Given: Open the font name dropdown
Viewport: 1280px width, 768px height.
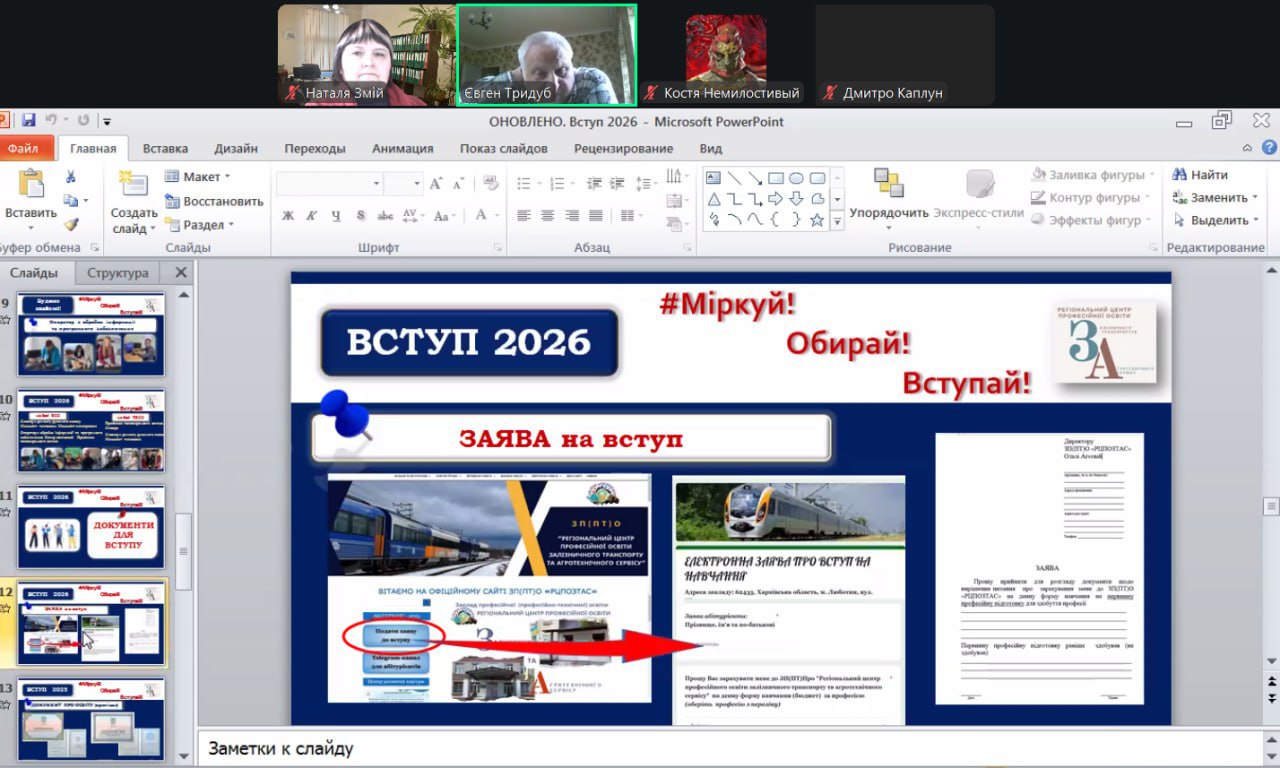Looking at the screenshot, I should [376, 184].
